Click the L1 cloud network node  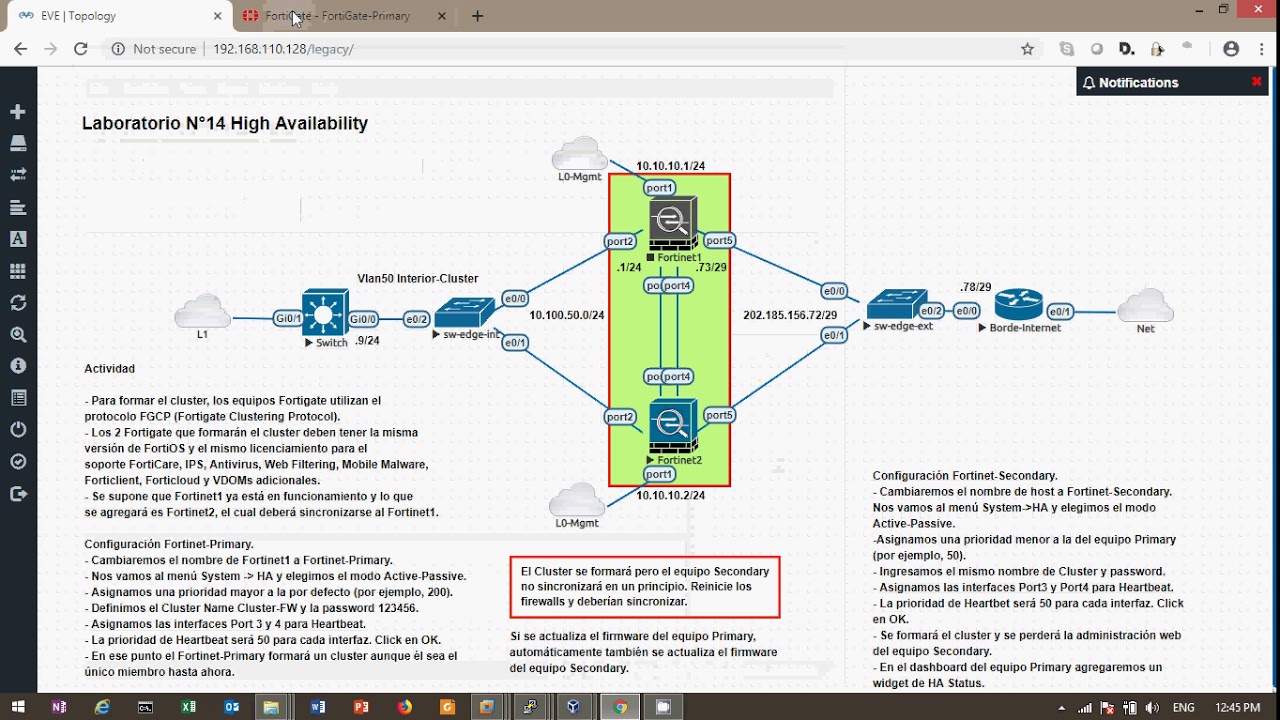pyautogui.click(x=202, y=311)
